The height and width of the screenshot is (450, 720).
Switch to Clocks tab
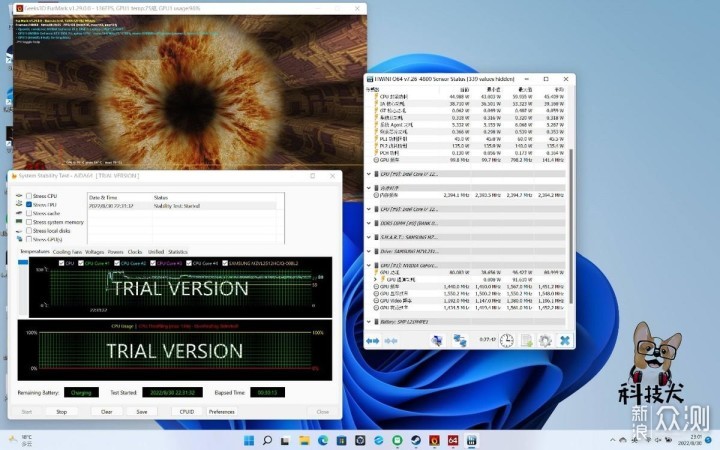click(135, 252)
